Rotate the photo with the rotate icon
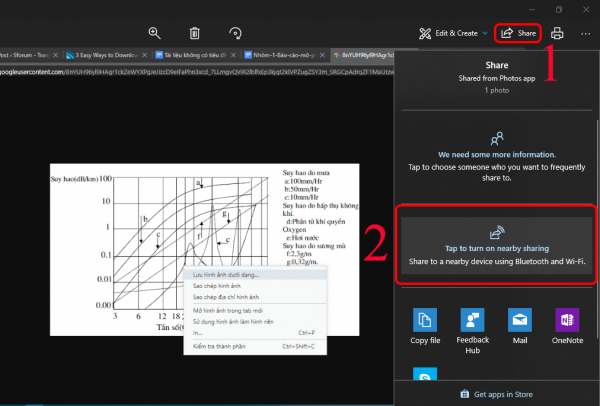Image resolution: width=600 pixels, height=406 pixels. pyautogui.click(x=235, y=33)
